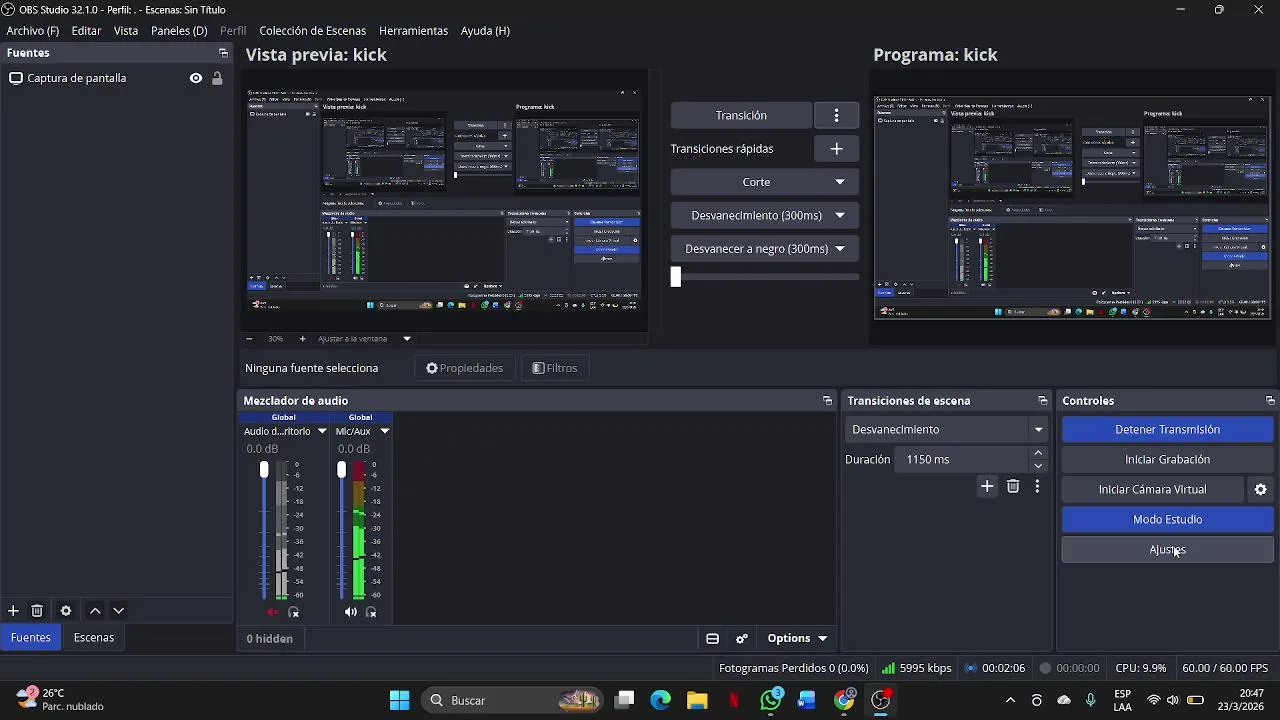Toggle Modo Estudio
The image size is (1280, 720).
1167,520
